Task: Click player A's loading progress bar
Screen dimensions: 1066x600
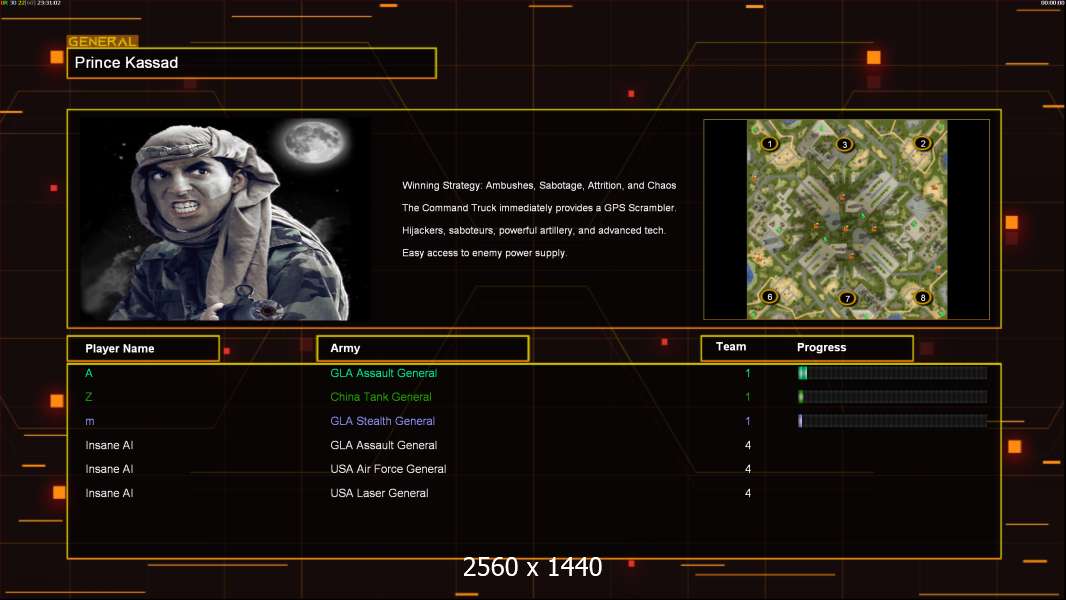Action: click(x=892, y=373)
